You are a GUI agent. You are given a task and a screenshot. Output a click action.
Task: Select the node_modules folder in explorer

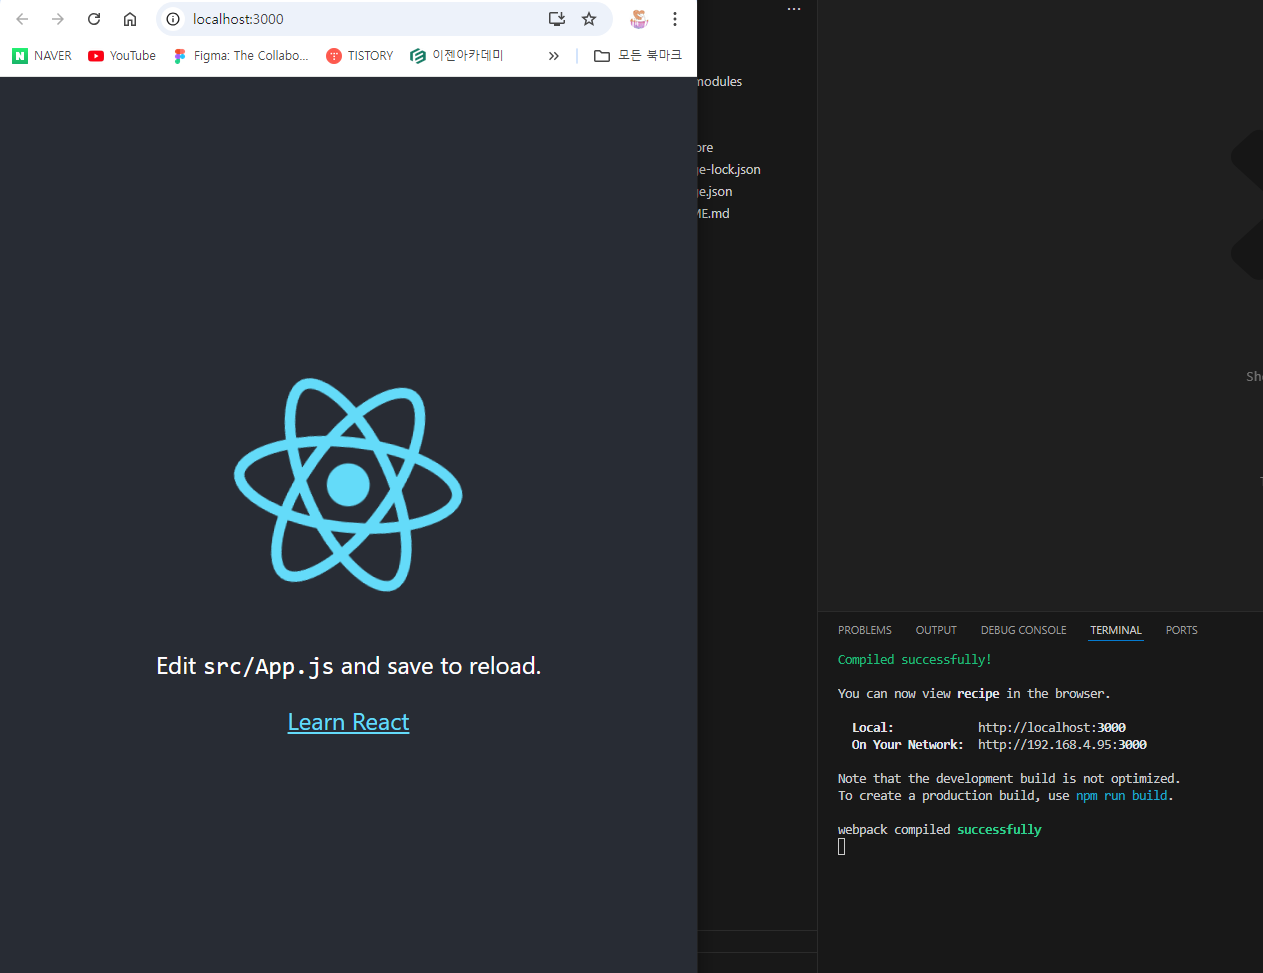coord(720,82)
